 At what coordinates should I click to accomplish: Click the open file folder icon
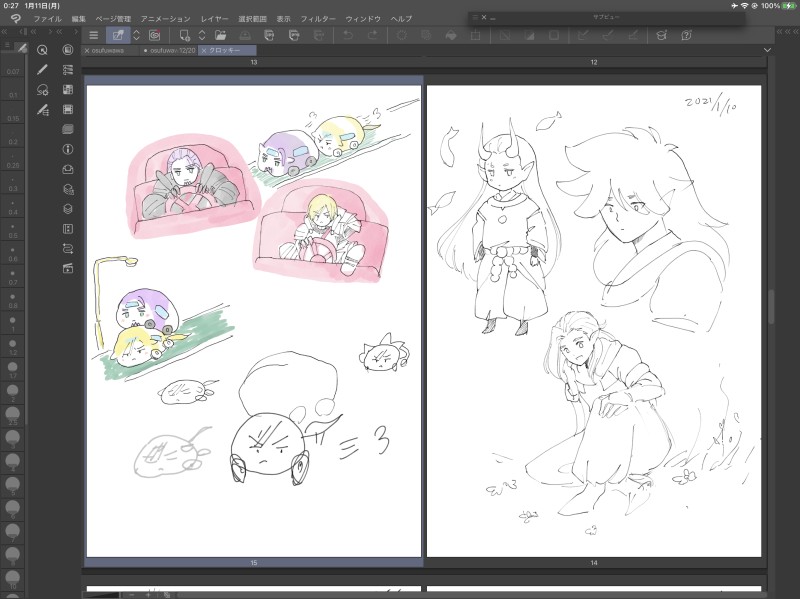pyautogui.click(x=220, y=35)
